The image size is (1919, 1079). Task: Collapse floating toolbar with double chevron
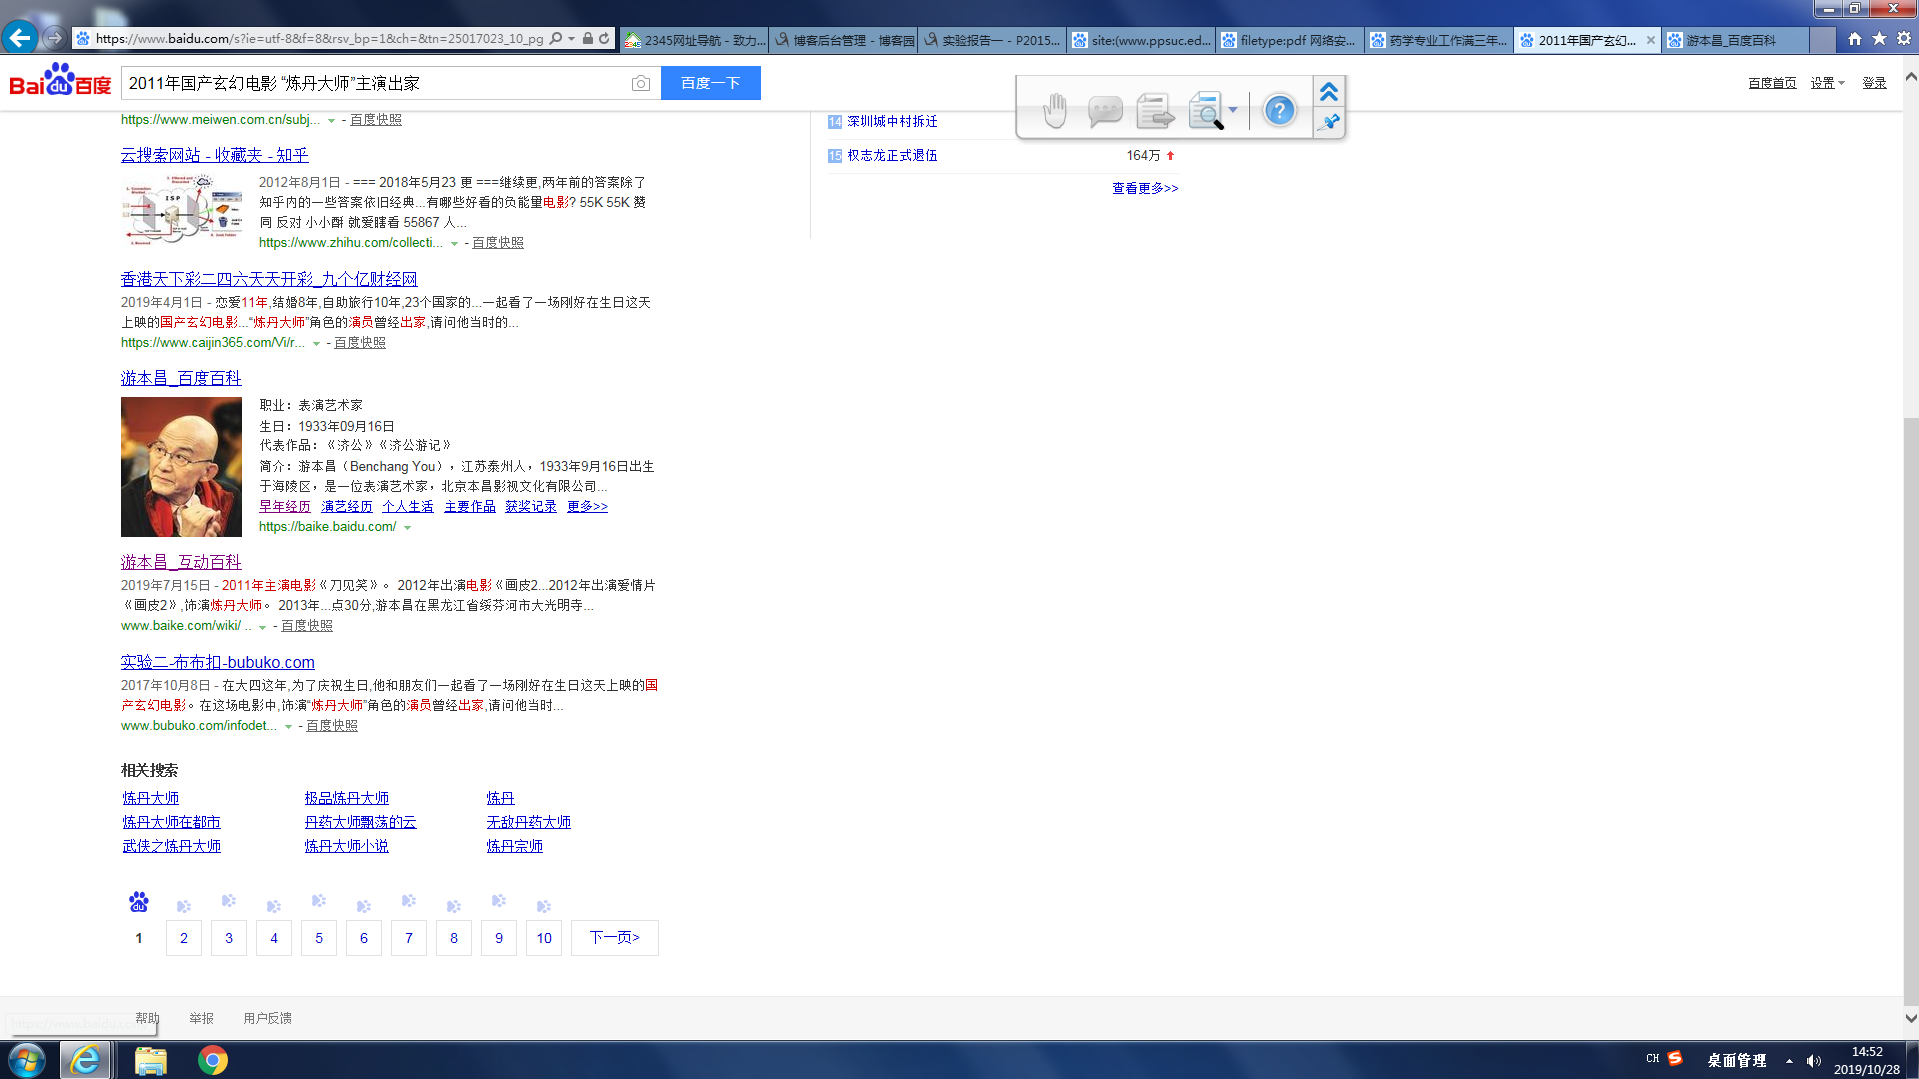(1329, 92)
